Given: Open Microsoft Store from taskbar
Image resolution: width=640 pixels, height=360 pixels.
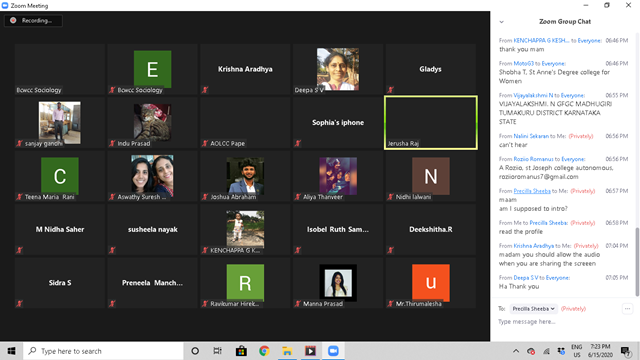Looking at the screenshot, I should pyautogui.click(x=241, y=351).
